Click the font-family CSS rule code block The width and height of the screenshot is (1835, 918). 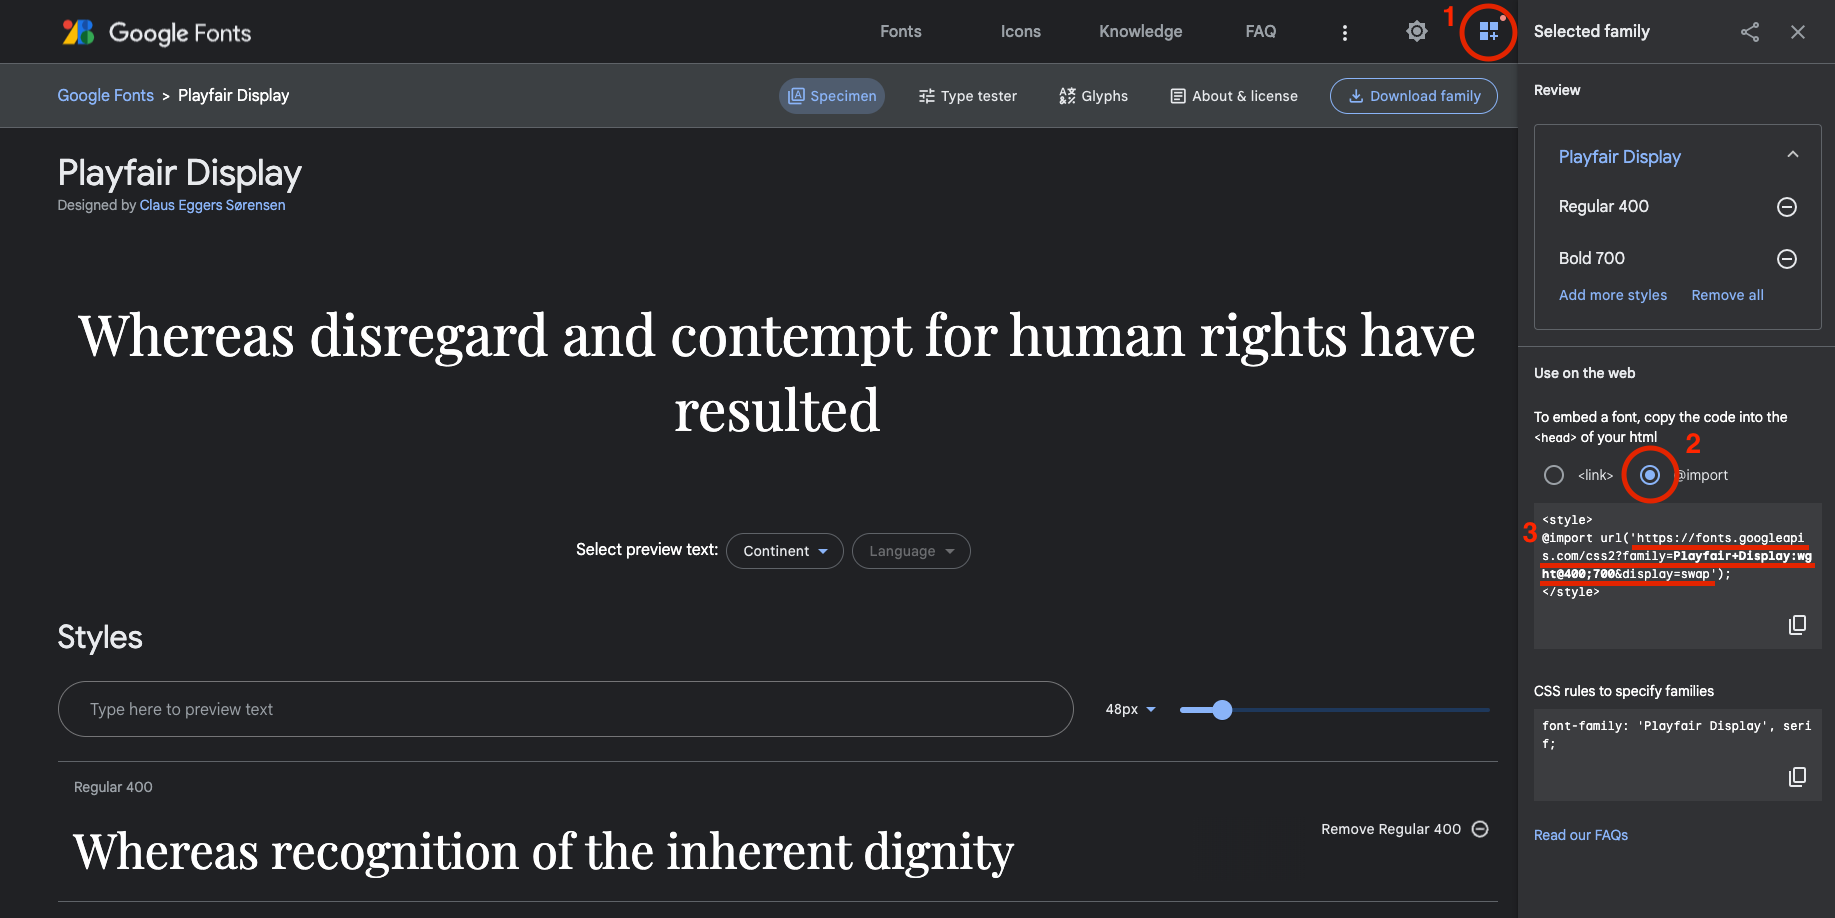tap(1677, 757)
